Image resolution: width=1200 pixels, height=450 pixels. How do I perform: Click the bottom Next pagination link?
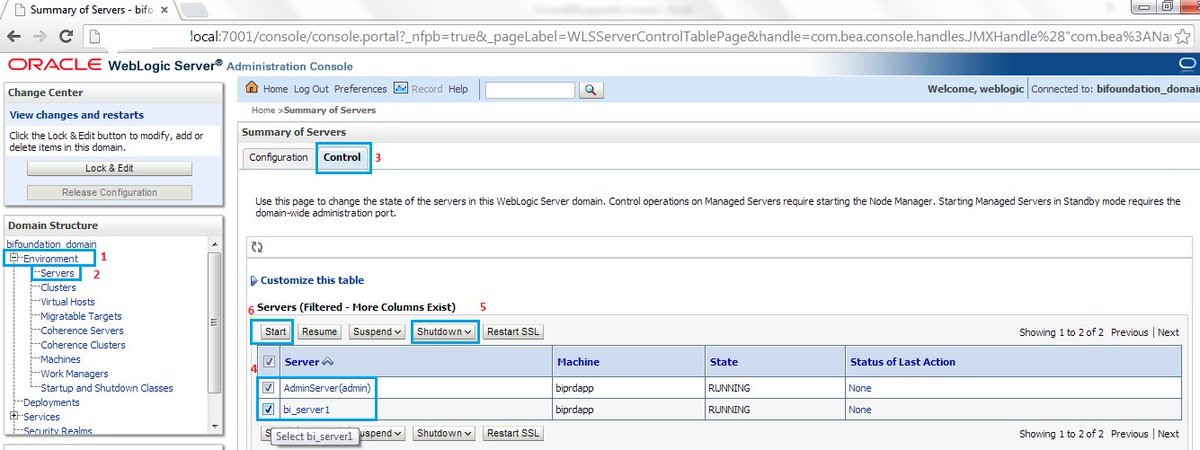coord(1168,434)
